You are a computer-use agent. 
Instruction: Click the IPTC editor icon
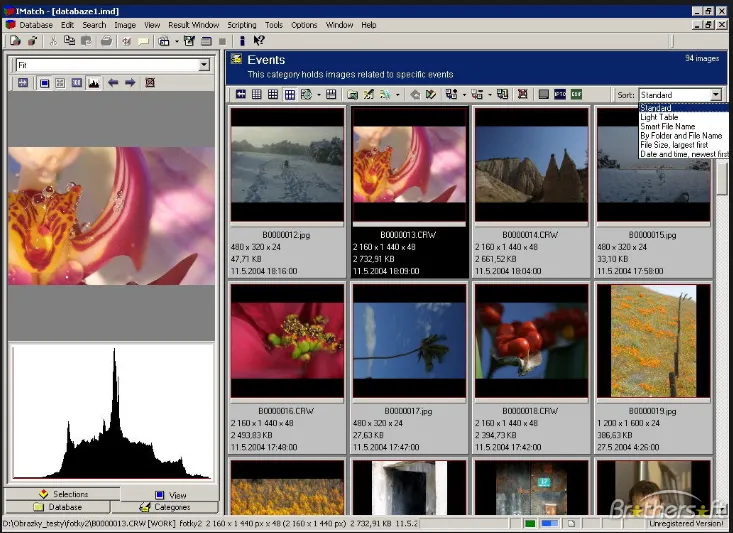click(560, 94)
